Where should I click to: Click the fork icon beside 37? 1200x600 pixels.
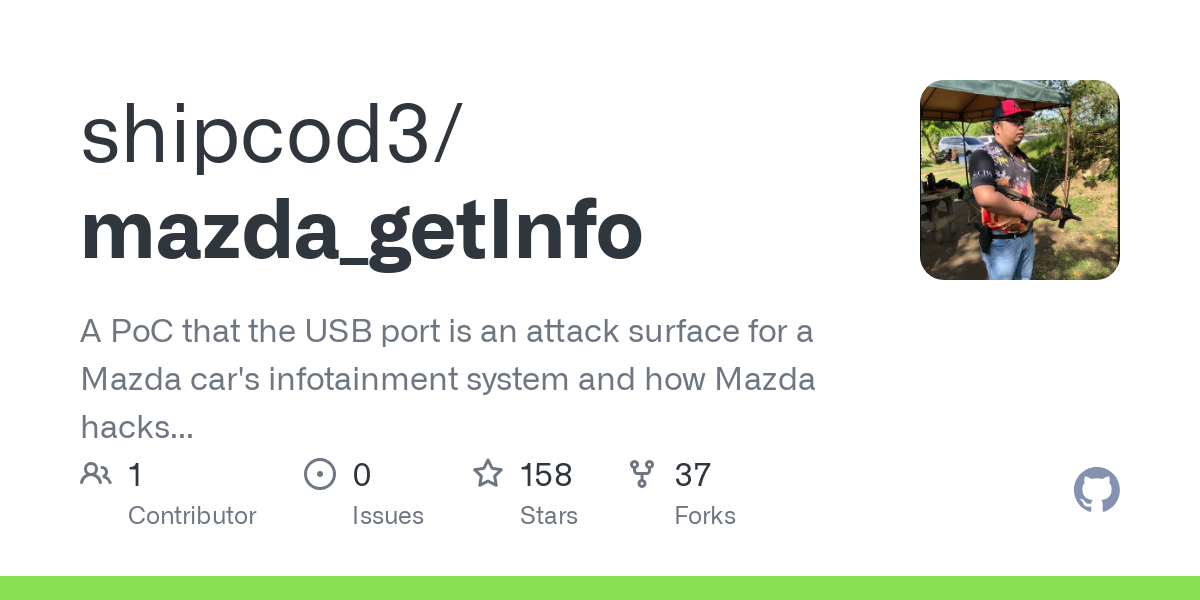click(x=642, y=474)
